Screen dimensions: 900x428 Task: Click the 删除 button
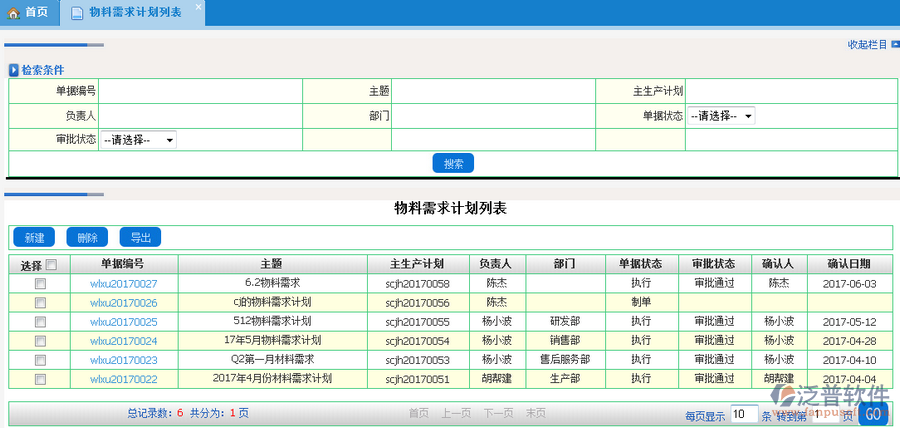87,238
